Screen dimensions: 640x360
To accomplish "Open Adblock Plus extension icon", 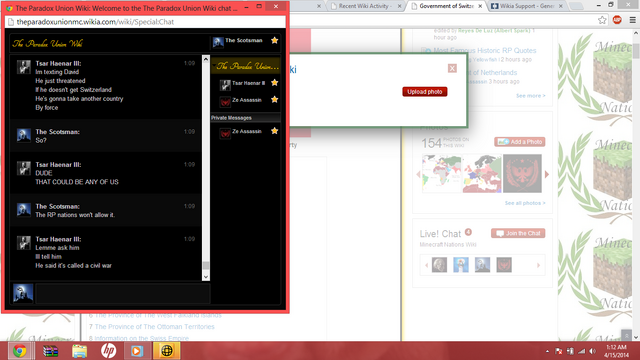I will coord(617,20).
